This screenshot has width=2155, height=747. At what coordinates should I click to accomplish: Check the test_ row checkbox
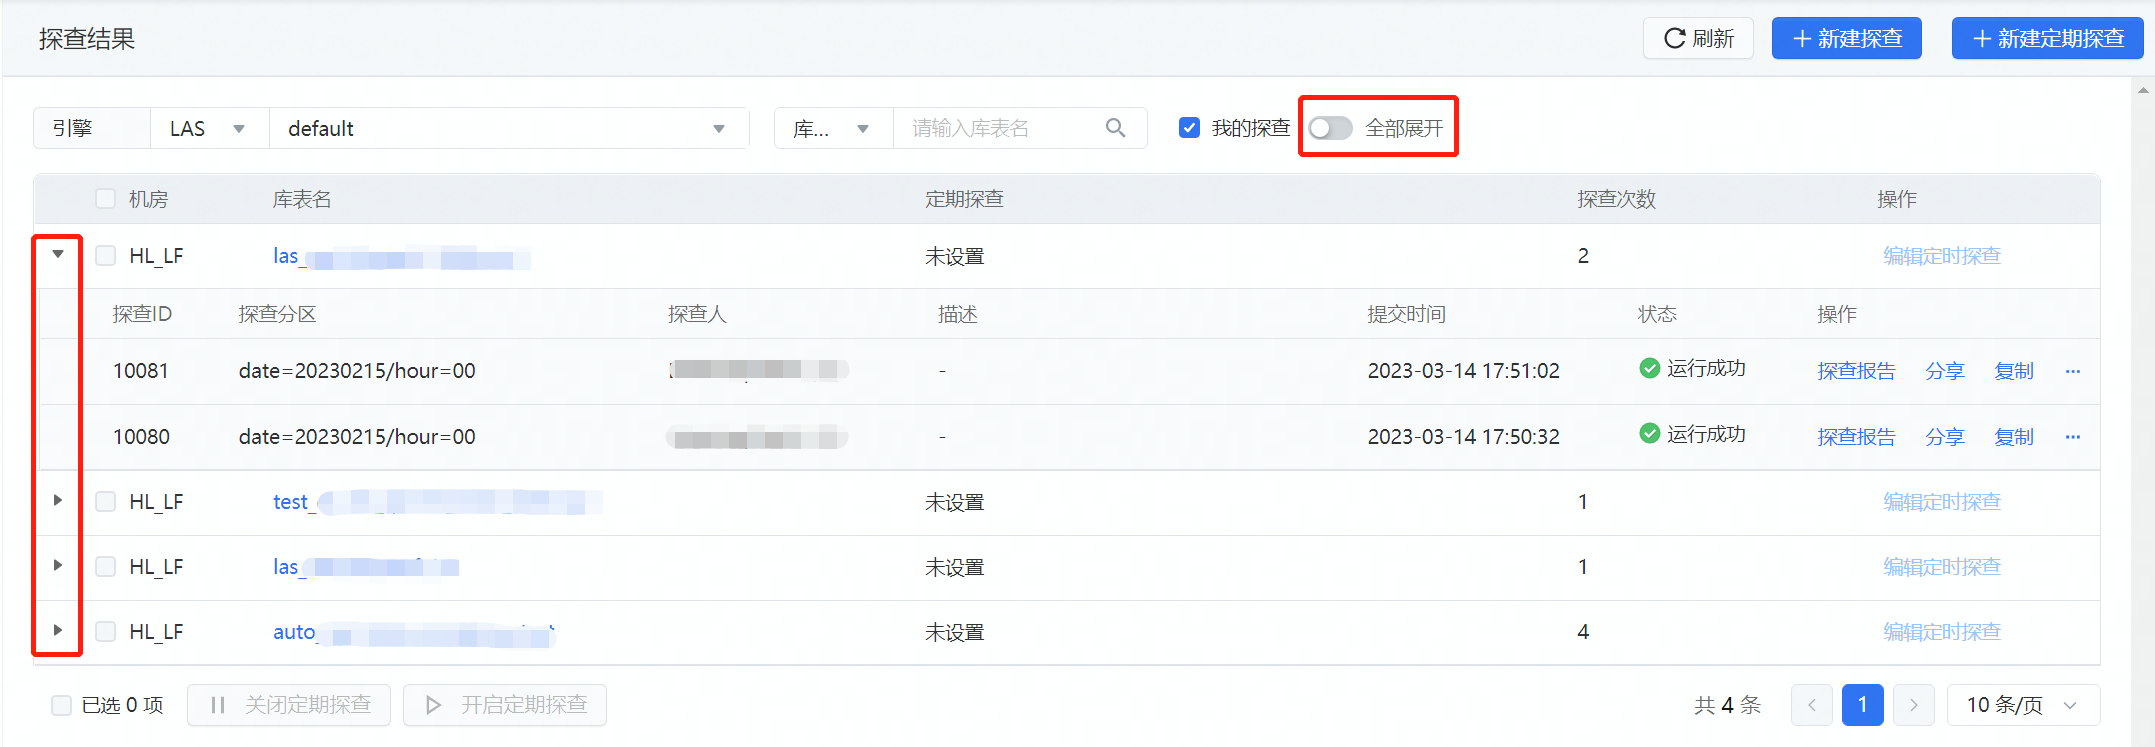point(105,501)
